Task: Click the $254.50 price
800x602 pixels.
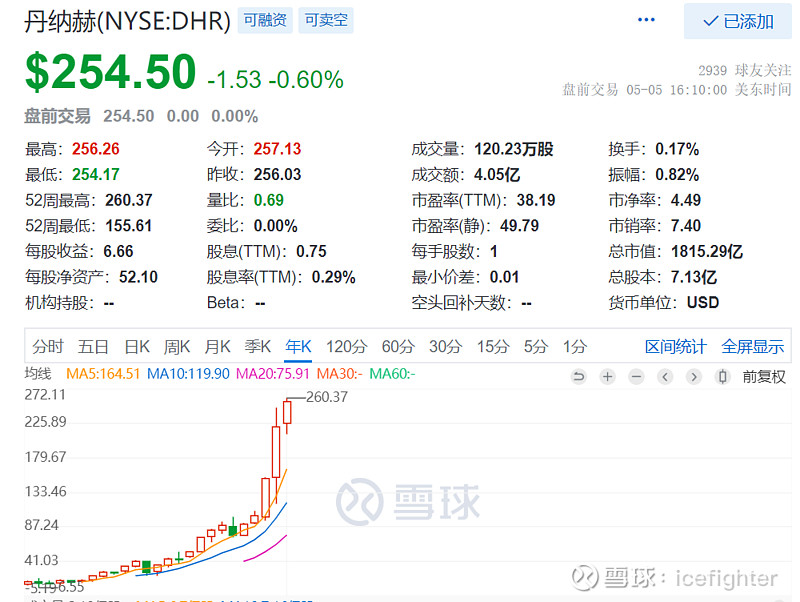Action: click(111, 71)
